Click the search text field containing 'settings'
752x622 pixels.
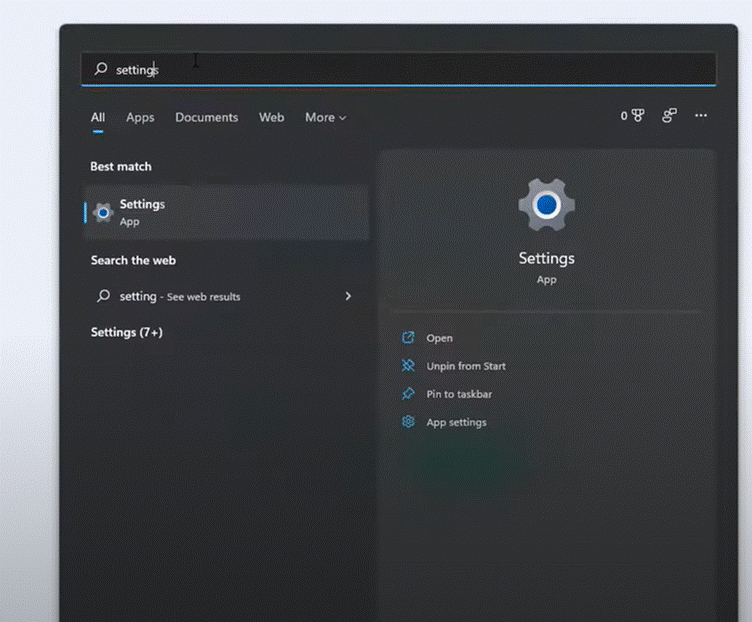coord(399,69)
